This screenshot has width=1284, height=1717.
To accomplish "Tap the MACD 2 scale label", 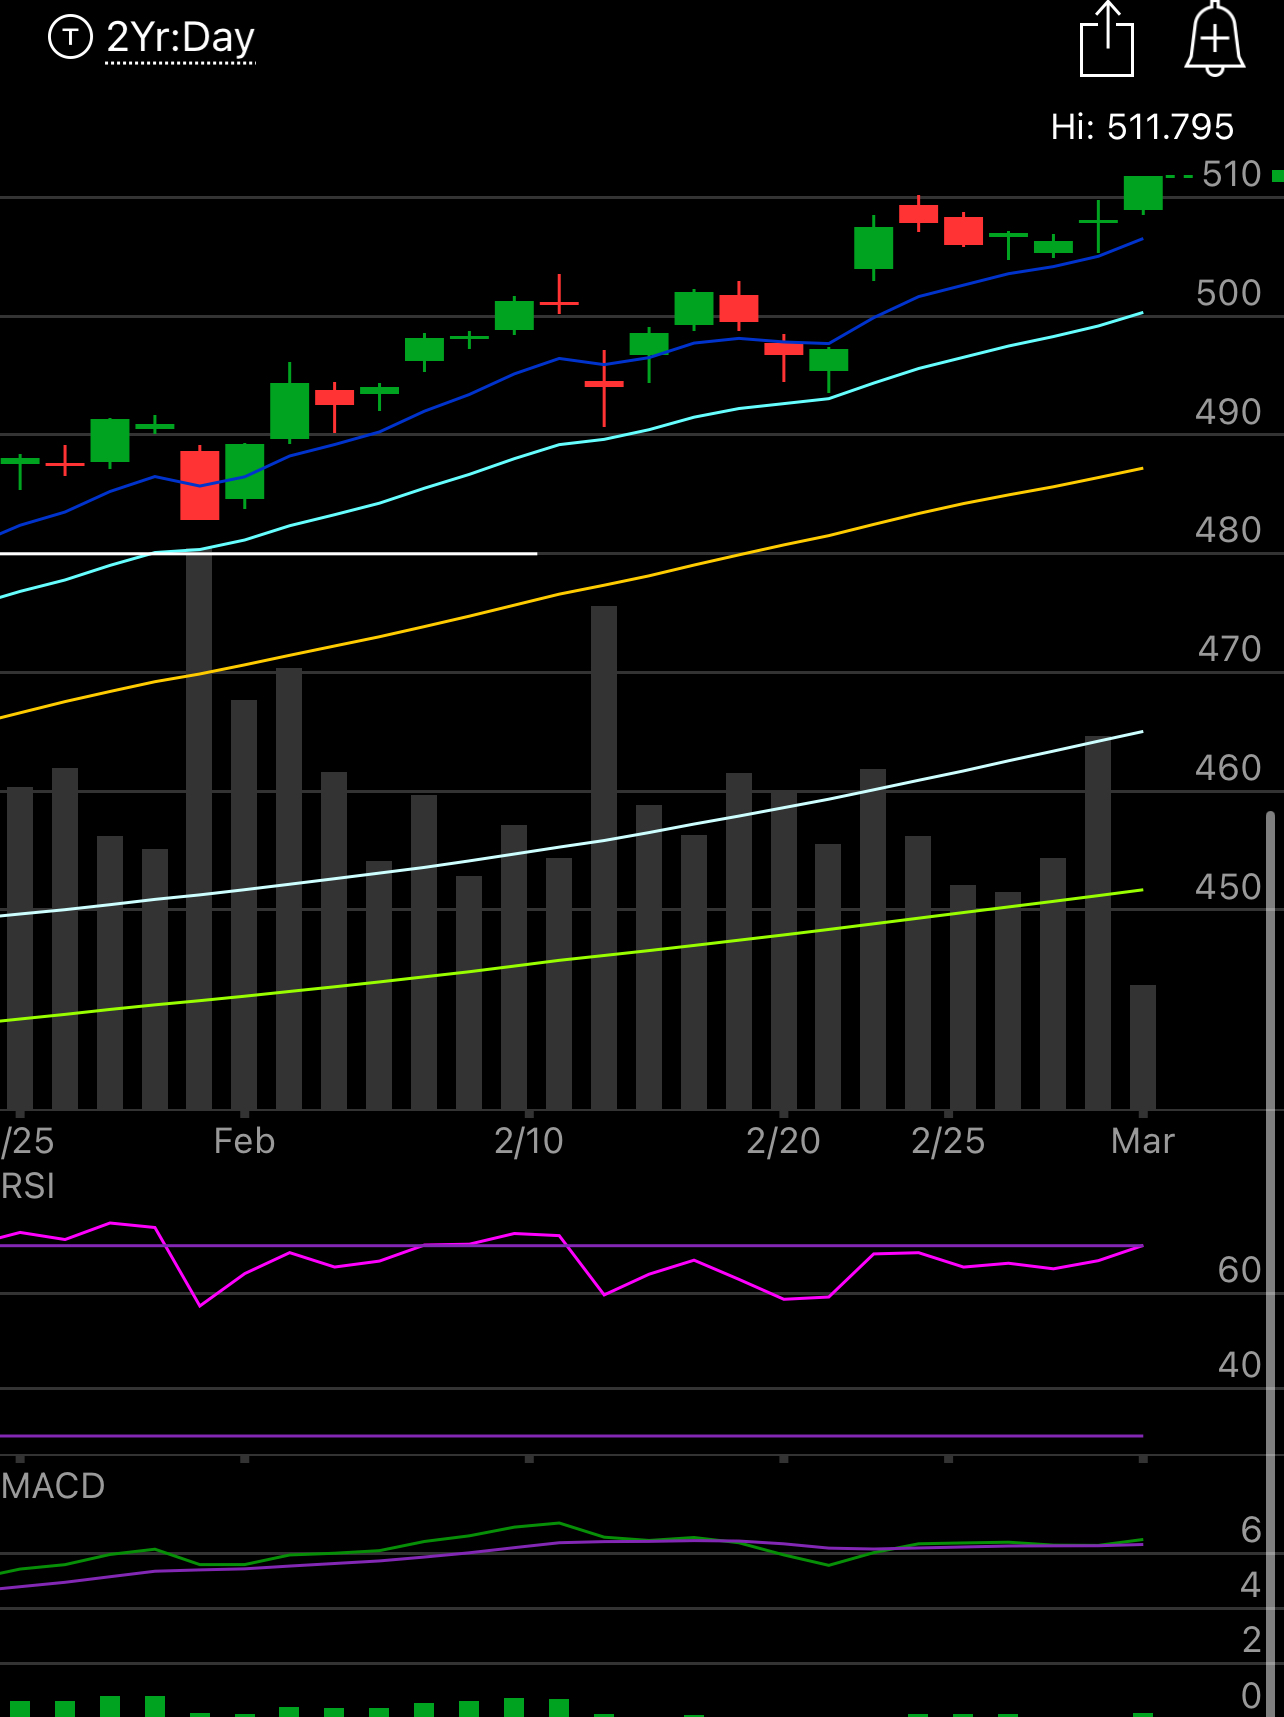I will 1251,1640.
